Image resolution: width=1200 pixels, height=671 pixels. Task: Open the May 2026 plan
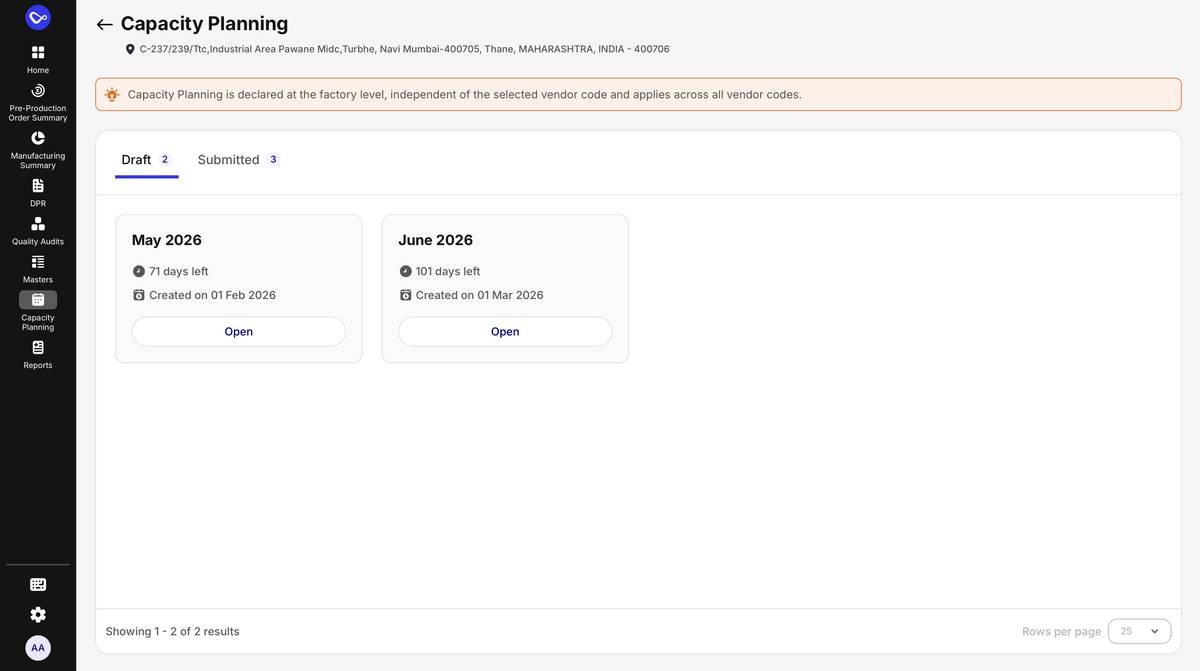click(239, 332)
